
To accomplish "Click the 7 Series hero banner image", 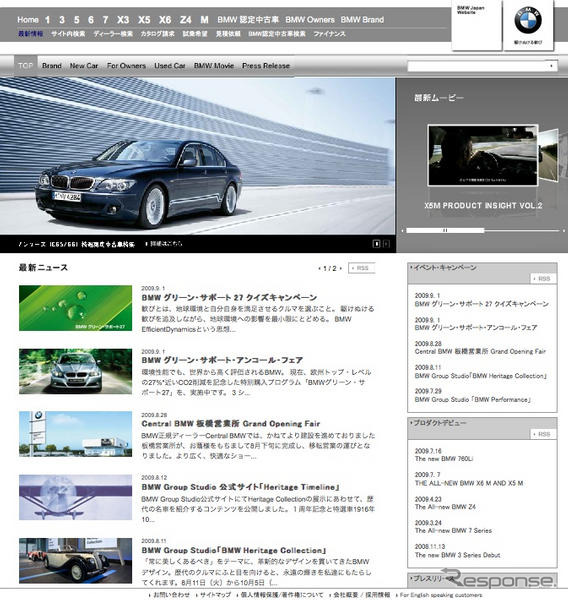I will click(197, 156).
